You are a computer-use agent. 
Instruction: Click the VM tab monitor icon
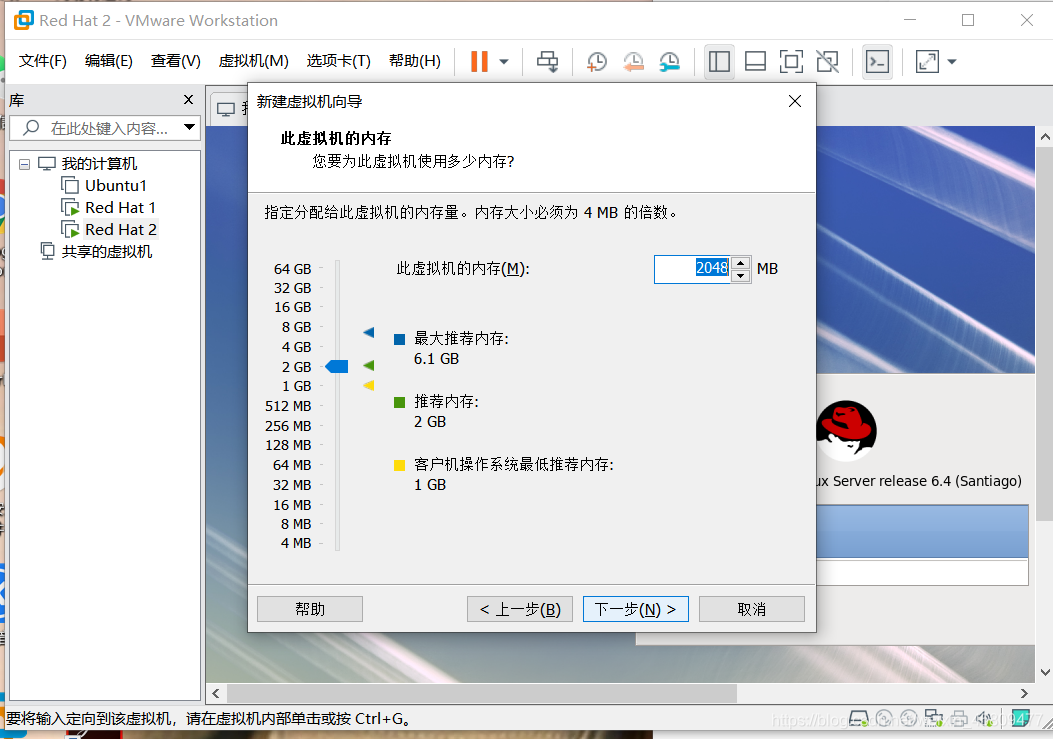[x=226, y=109]
